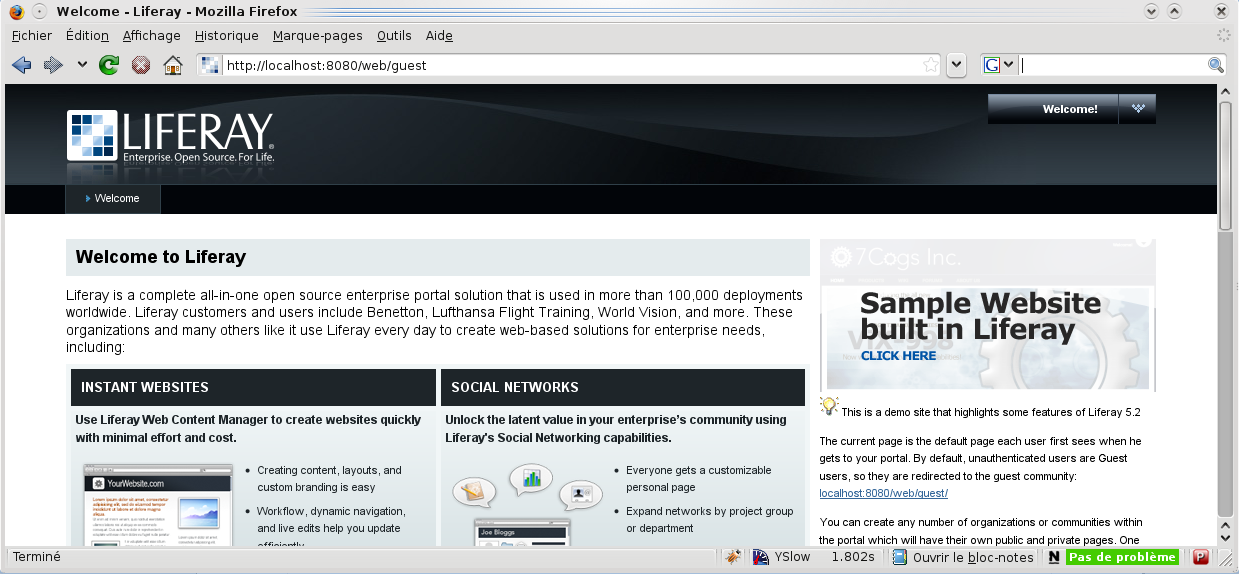Click the Terminé status text

37,557
